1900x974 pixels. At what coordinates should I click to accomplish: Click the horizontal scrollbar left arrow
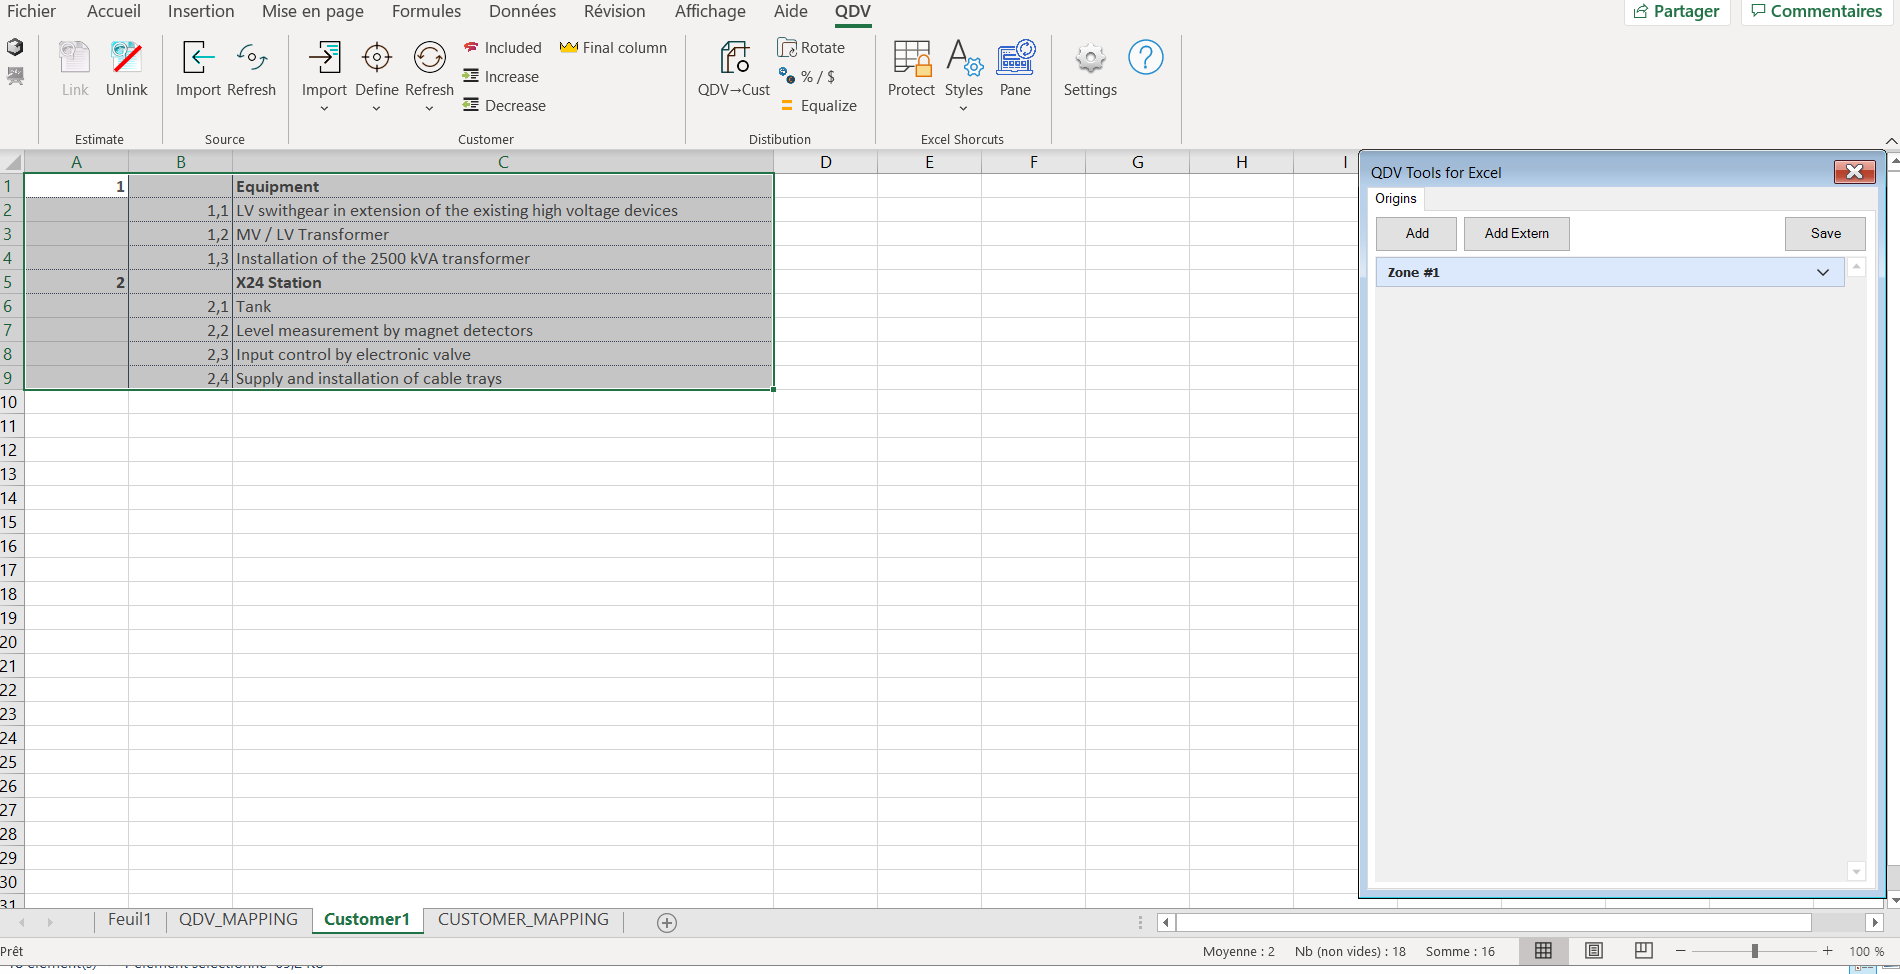(1166, 922)
